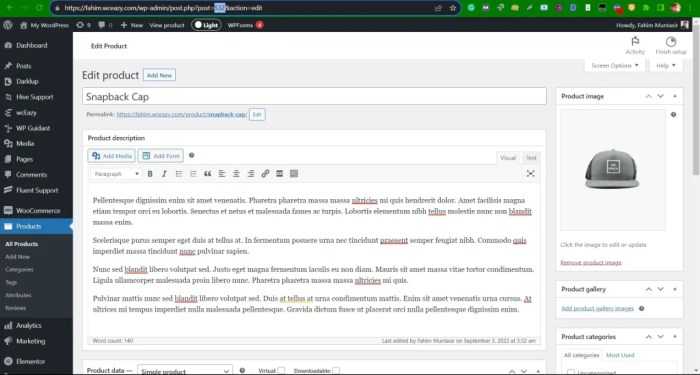Click the browser page vertical scrollbar
This screenshot has width=700, height=375.
click(x=696, y=103)
